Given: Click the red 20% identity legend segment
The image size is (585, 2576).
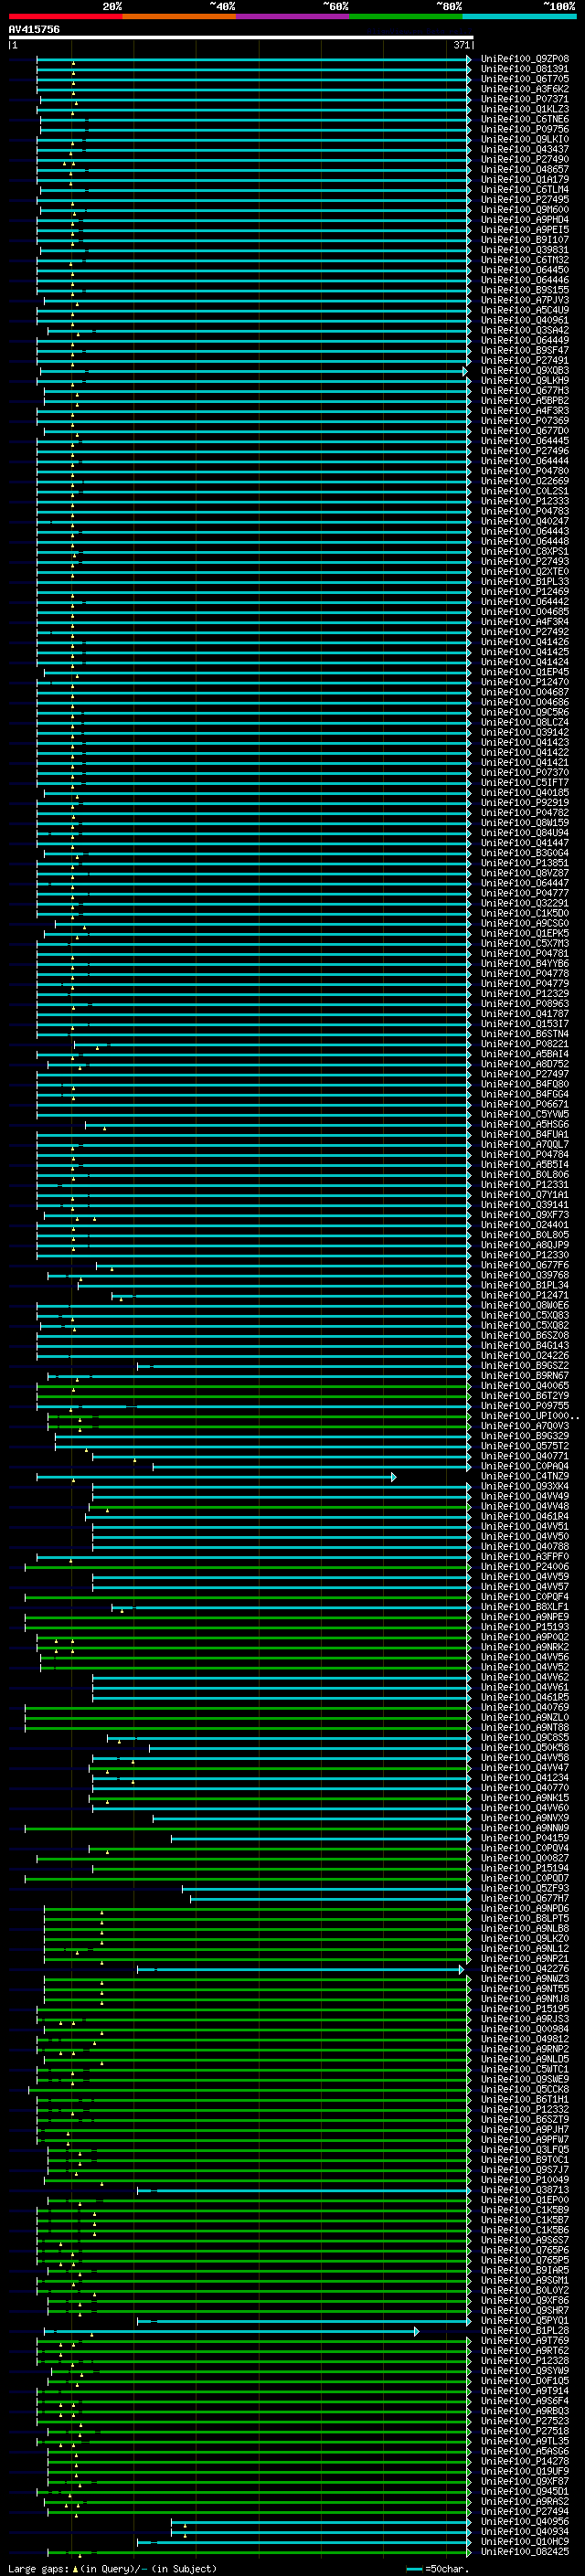Looking at the screenshot, I should (x=65, y=16).
